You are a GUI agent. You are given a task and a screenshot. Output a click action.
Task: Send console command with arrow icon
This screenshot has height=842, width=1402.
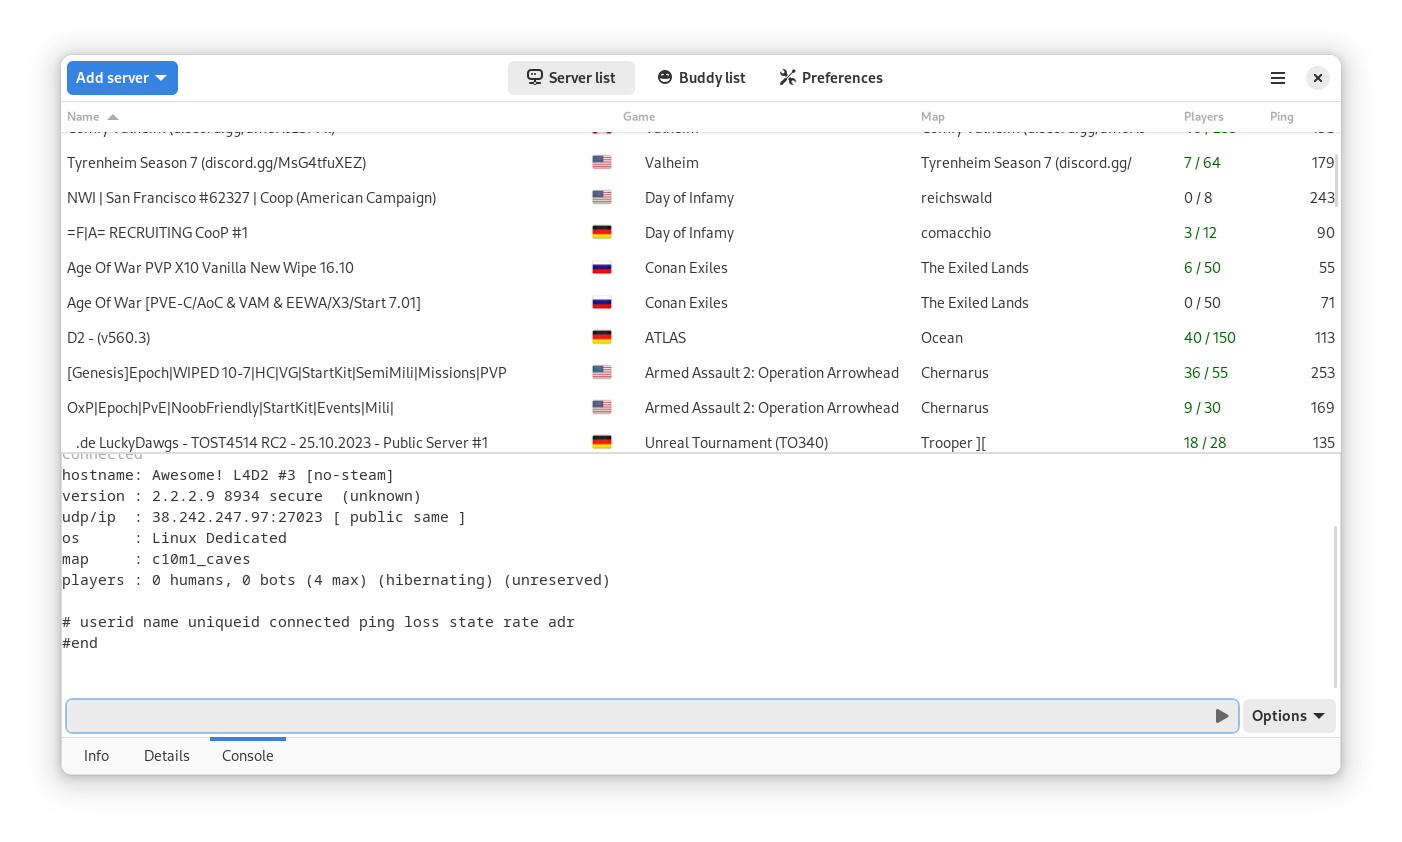coord(1222,716)
